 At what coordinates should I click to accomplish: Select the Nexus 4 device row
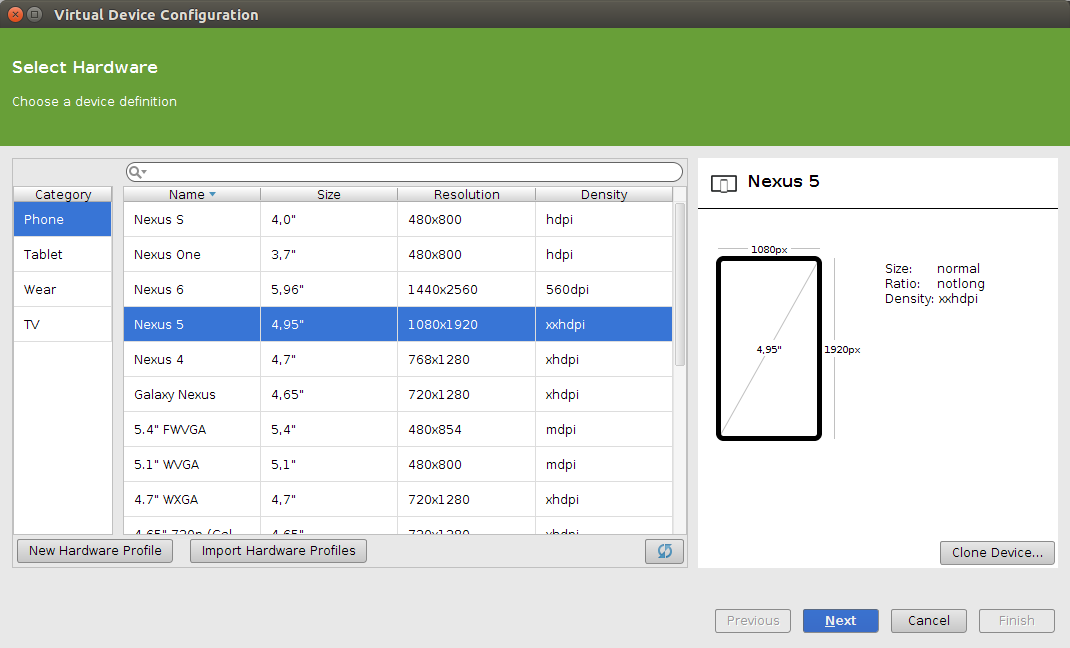pos(398,359)
